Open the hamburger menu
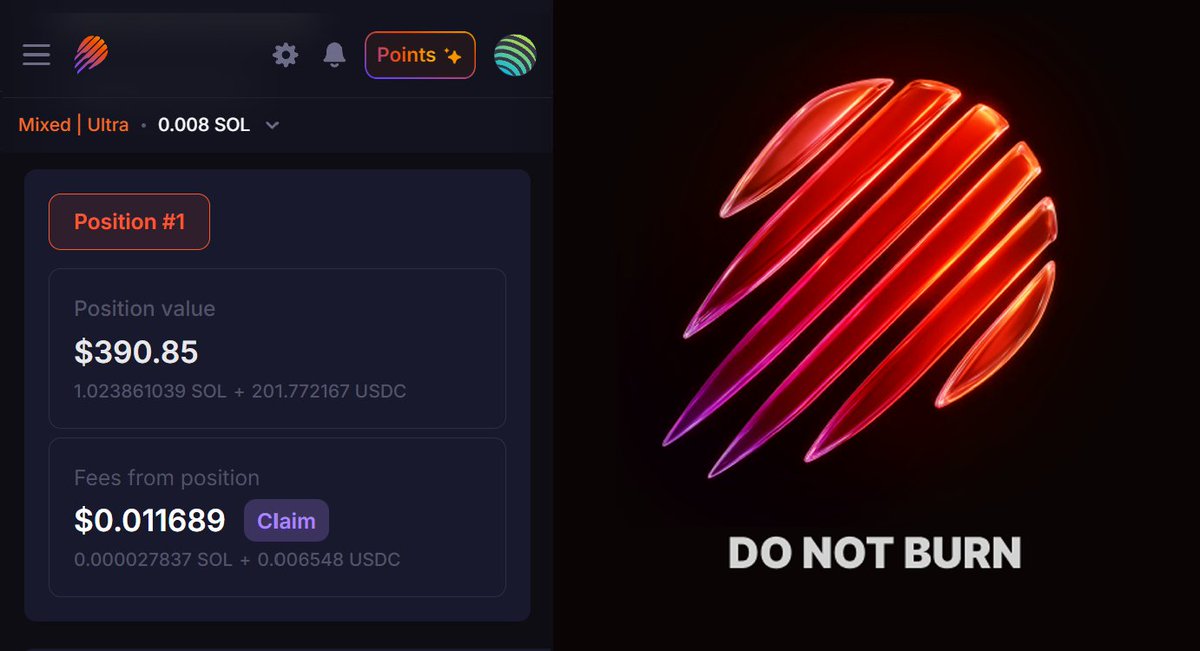Screen dimensions: 1200x651 pyautogui.click(x=36, y=55)
